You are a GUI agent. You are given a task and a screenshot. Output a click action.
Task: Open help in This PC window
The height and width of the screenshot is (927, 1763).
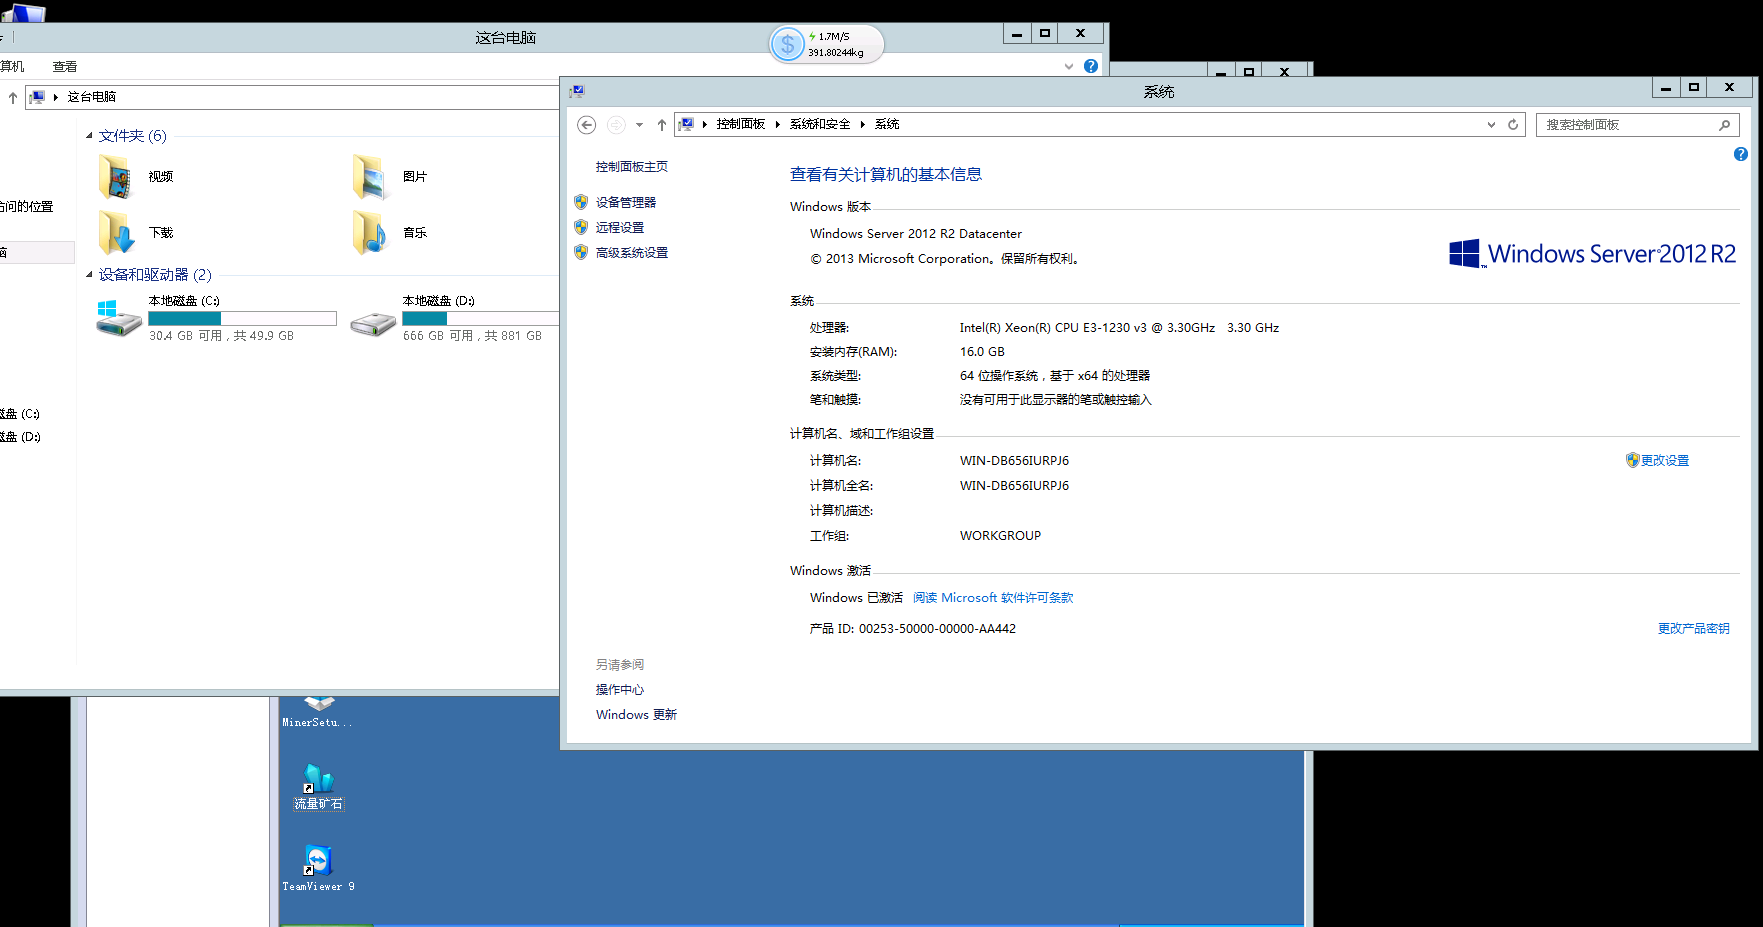pos(1091,66)
